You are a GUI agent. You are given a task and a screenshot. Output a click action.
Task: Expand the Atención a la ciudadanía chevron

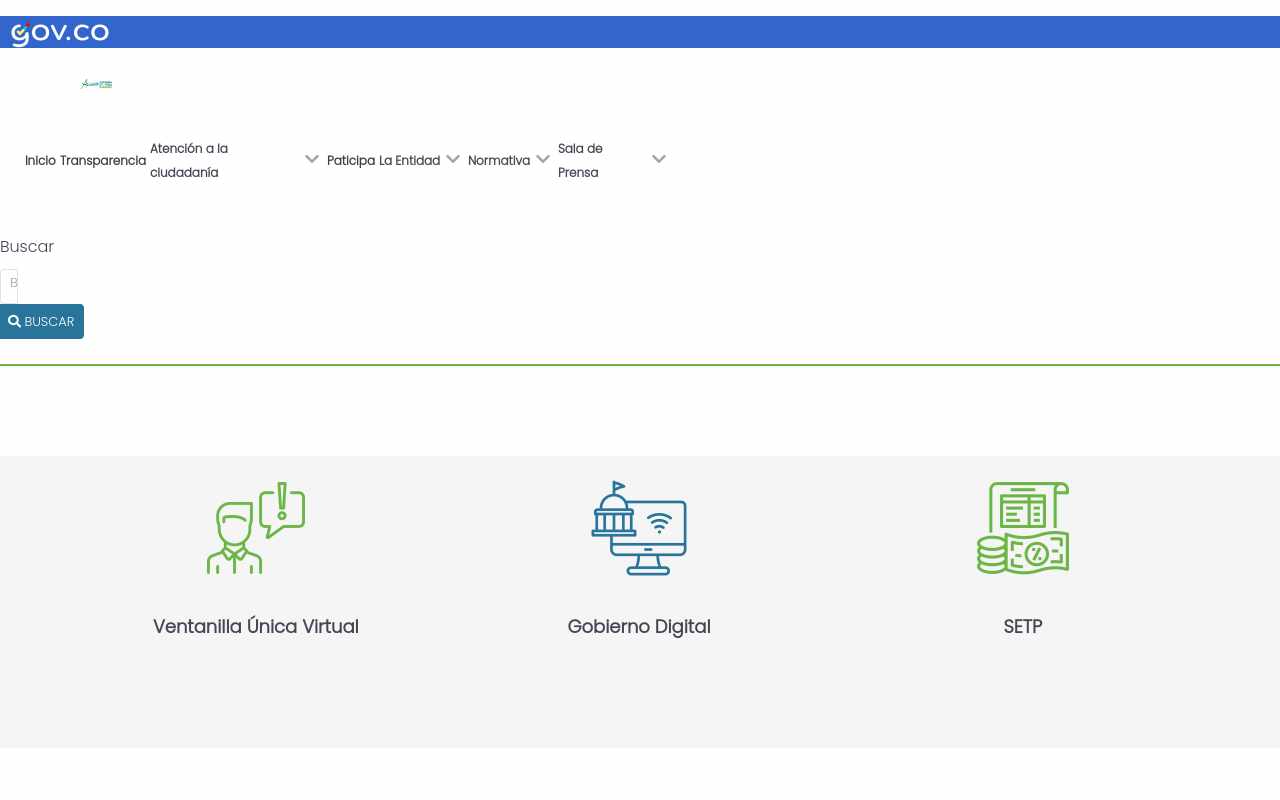pyautogui.click(x=312, y=159)
